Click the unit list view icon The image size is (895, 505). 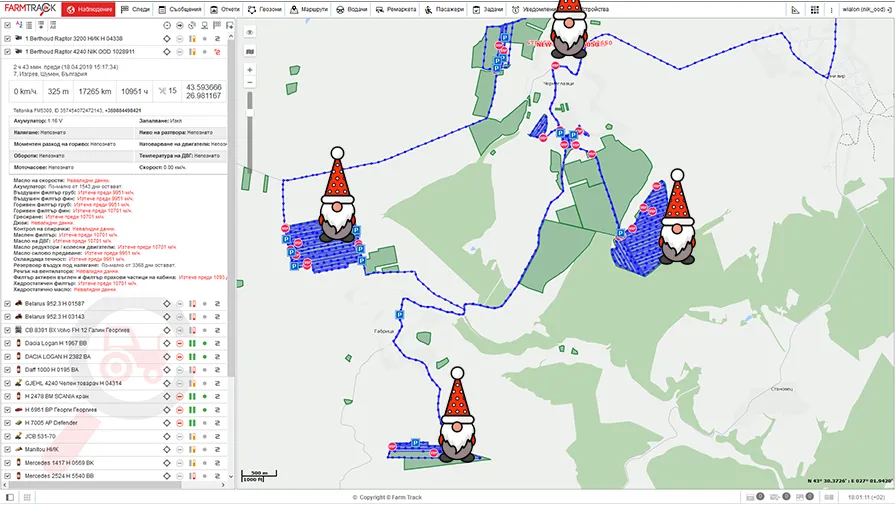29,25
